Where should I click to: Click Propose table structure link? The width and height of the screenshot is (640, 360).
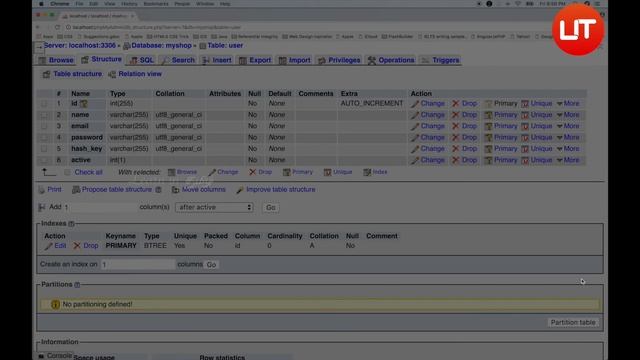[x=116, y=189]
